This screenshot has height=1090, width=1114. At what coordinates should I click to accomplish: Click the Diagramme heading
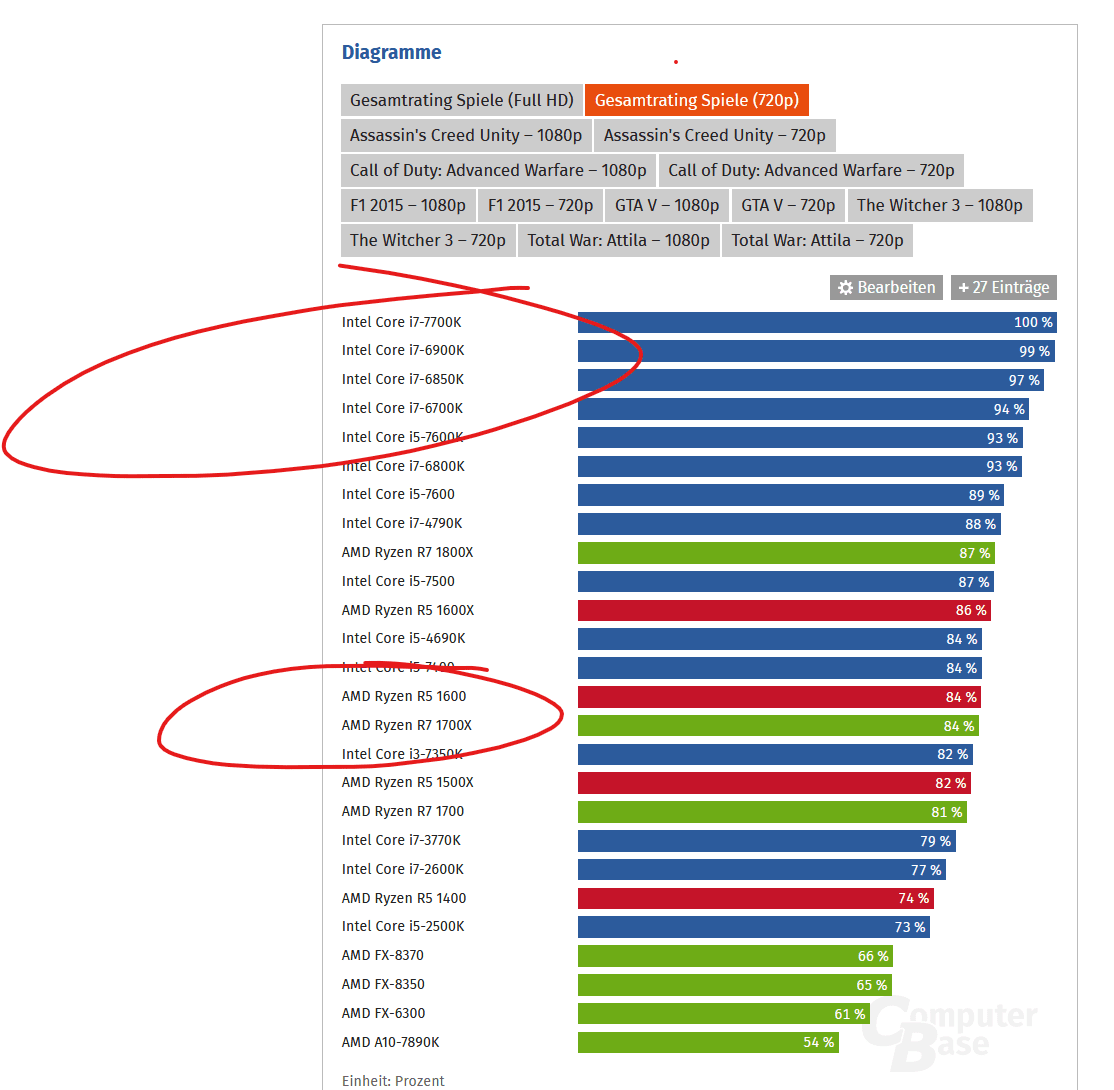tap(391, 53)
